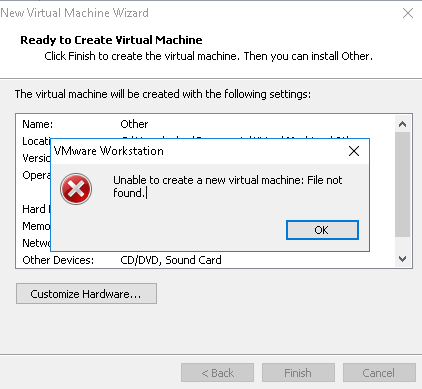422x389 pixels.
Task: Click the 'Other Devices:' label
Action: click(x=58, y=260)
